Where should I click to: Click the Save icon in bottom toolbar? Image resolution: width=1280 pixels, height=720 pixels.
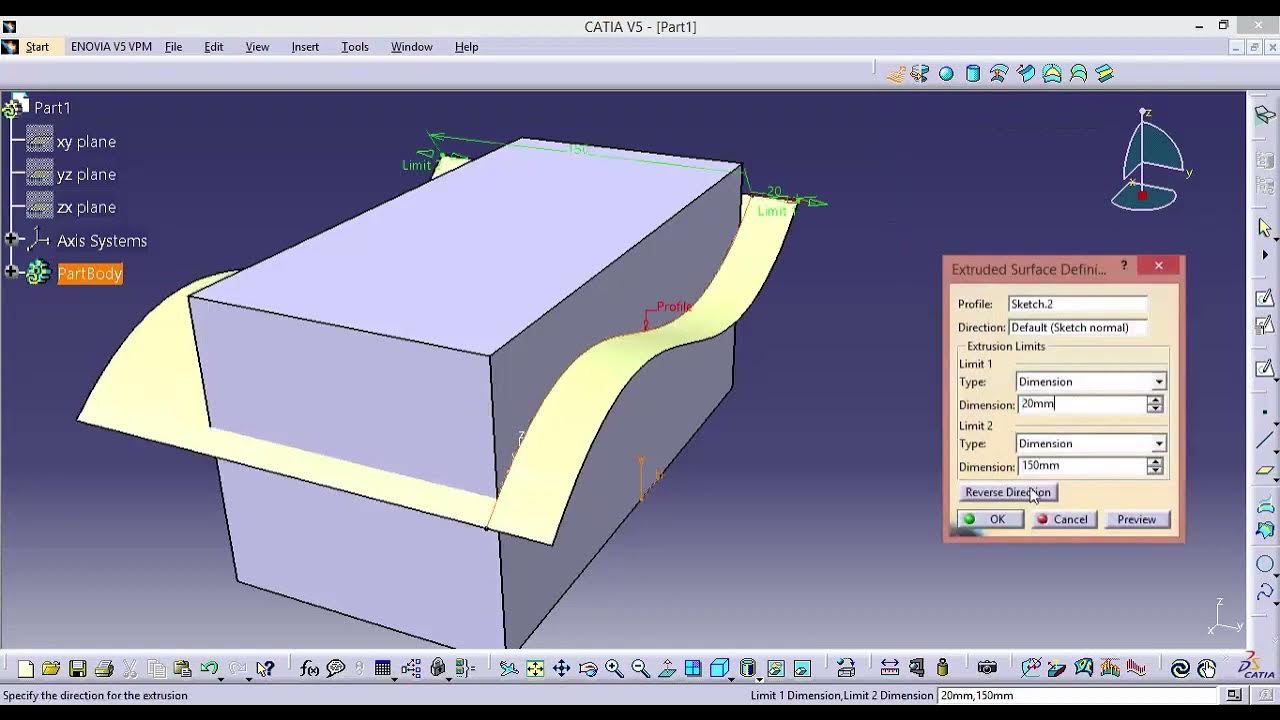pos(77,669)
